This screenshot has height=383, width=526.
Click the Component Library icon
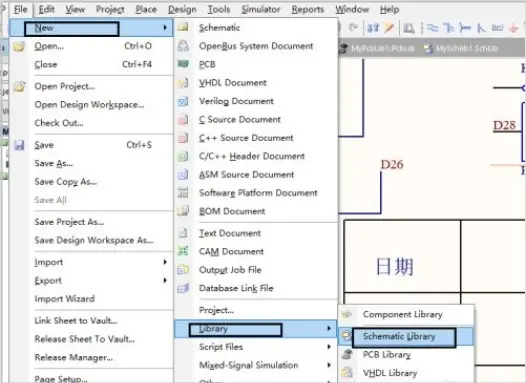347,314
